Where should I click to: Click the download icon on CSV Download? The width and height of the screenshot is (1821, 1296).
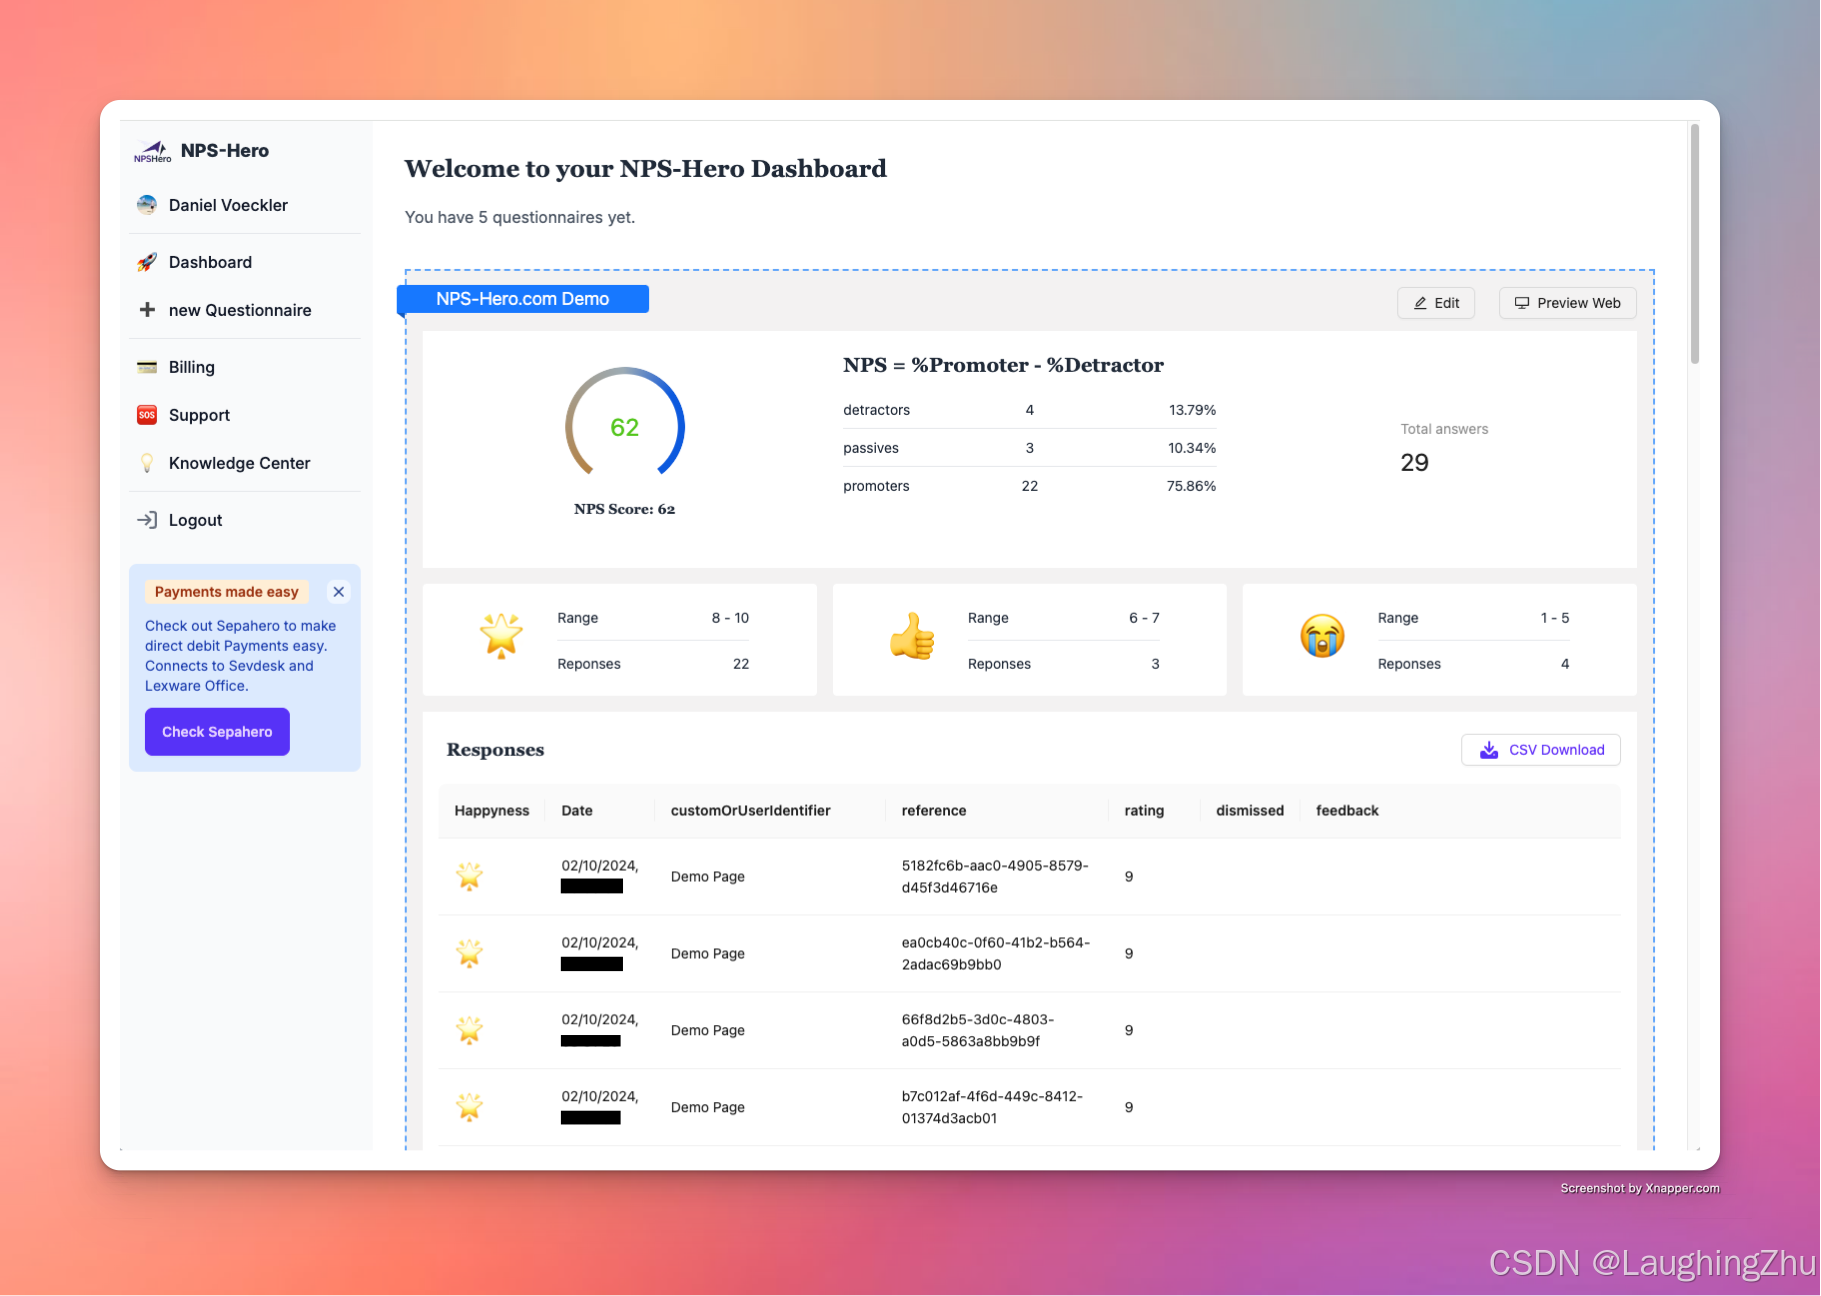click(x=1489, y=750)
